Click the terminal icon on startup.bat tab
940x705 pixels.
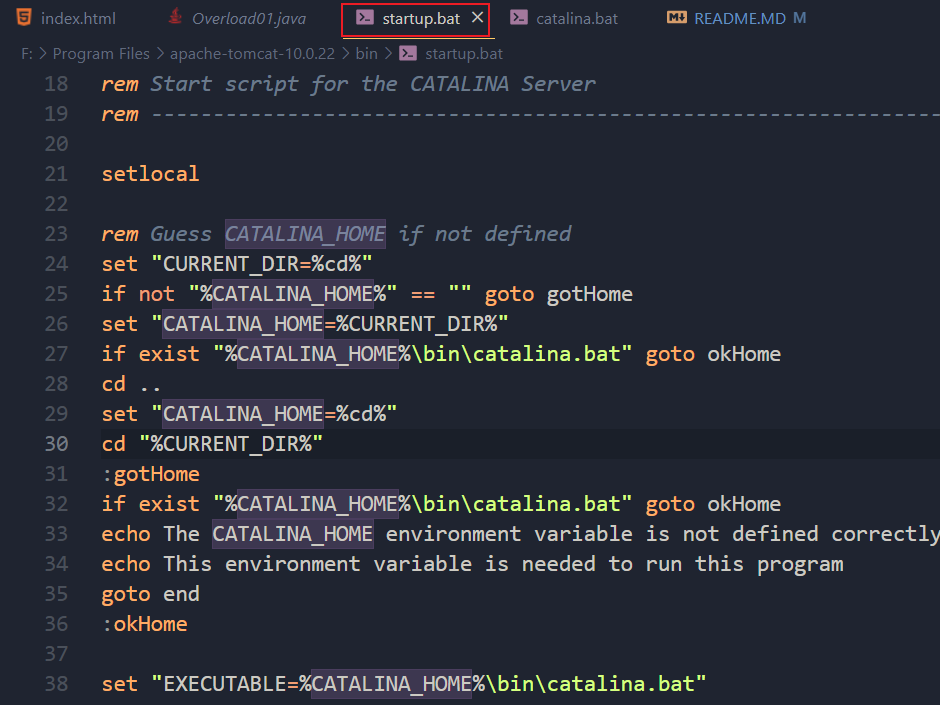click(x=365, y=18)
